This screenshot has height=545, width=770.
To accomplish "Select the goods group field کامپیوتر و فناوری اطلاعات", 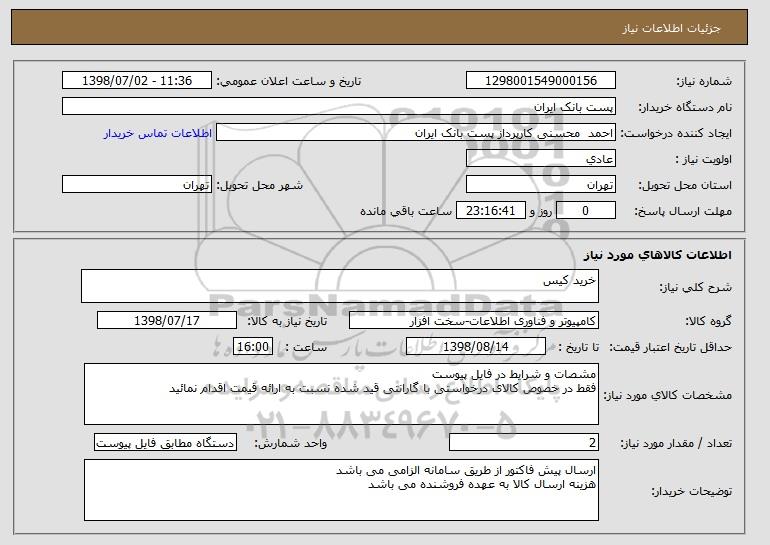I will pyautogui.click(x=474, y=321).
